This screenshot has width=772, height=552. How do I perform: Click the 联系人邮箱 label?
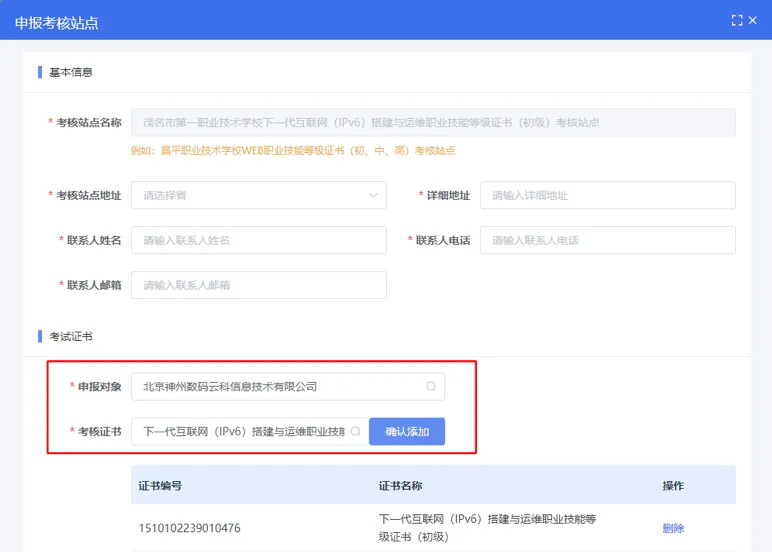coord(94,285)
